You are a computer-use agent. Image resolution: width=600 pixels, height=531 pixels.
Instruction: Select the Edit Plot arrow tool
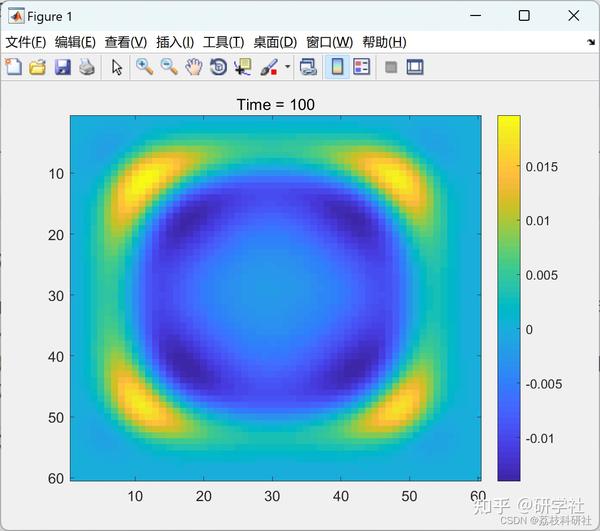tap(117, 67)
